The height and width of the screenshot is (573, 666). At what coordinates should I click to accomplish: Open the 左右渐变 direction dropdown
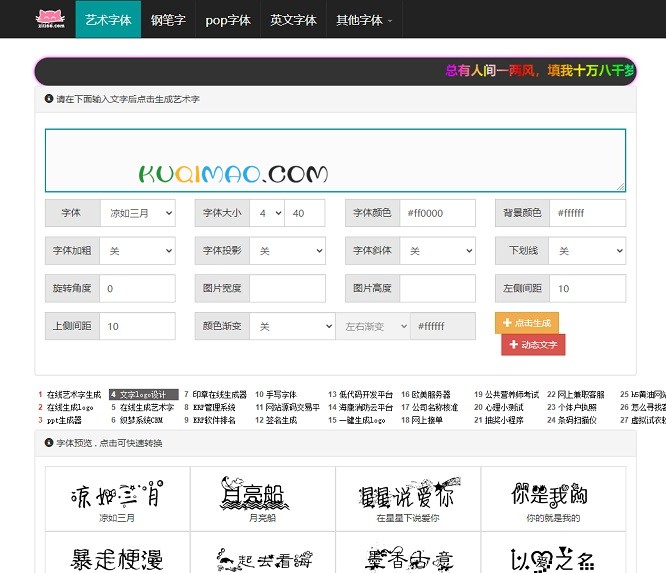[x=373, y=326]
